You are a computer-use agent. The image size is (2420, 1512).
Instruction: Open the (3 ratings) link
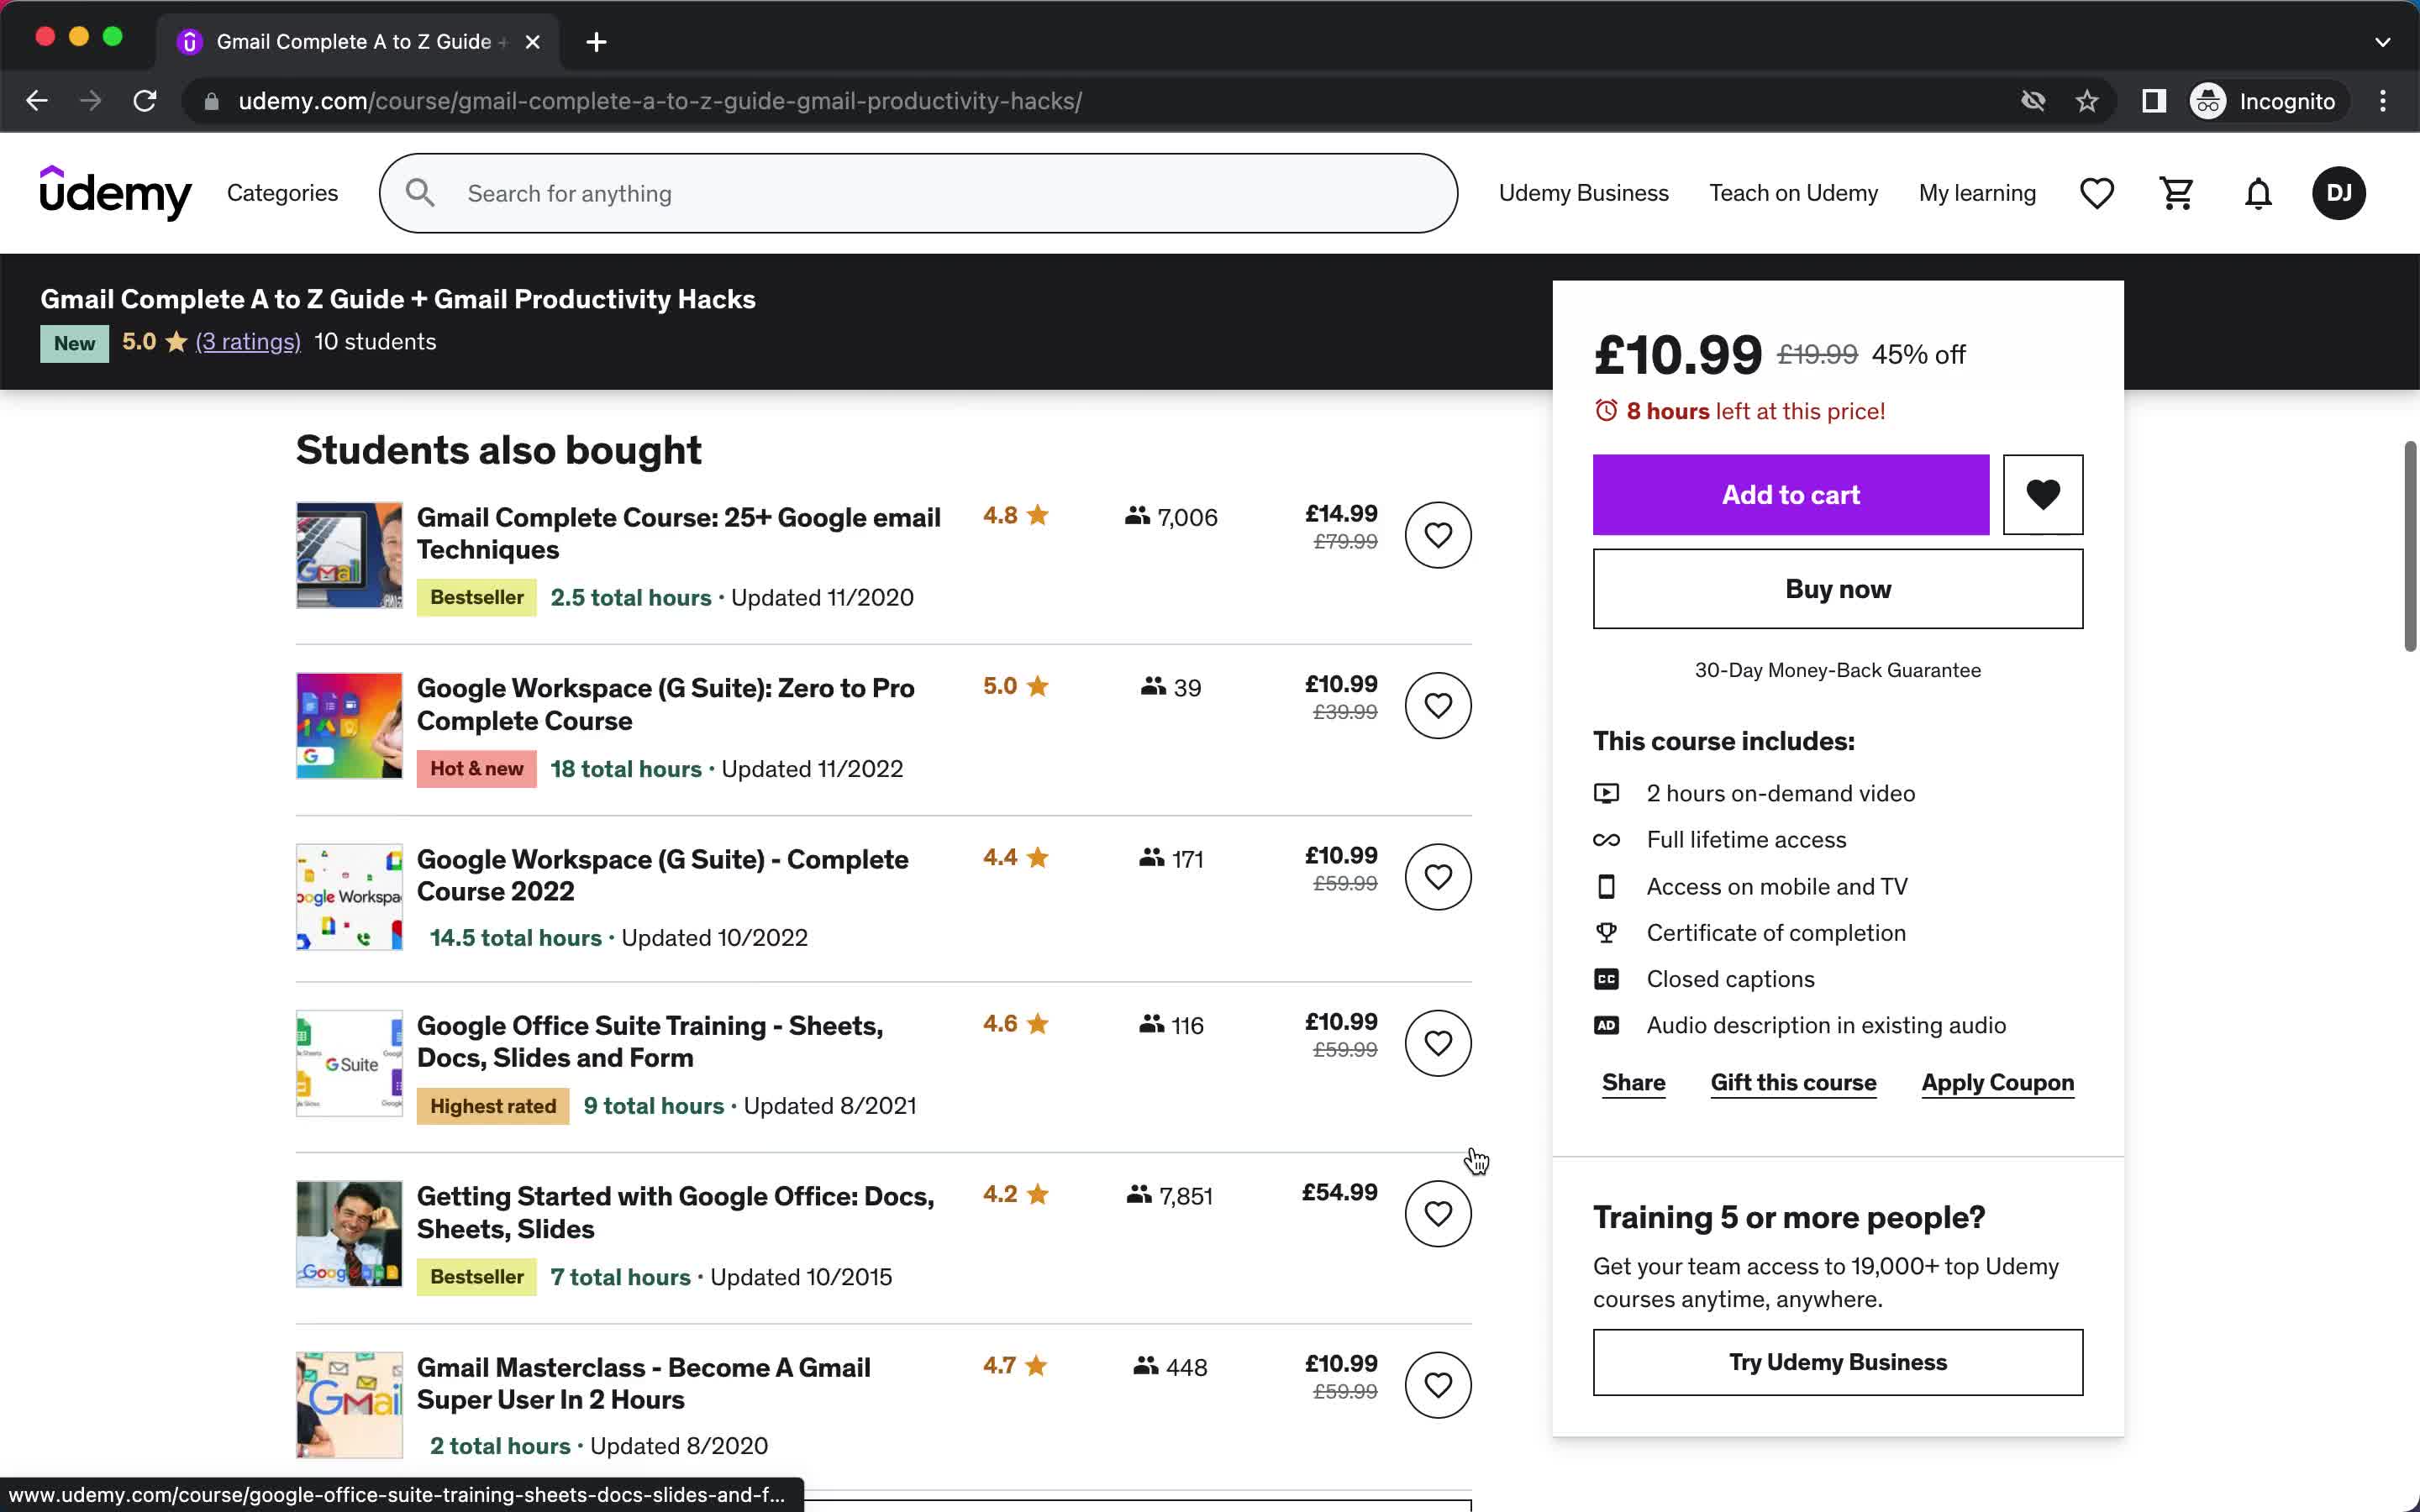(248, 342)
